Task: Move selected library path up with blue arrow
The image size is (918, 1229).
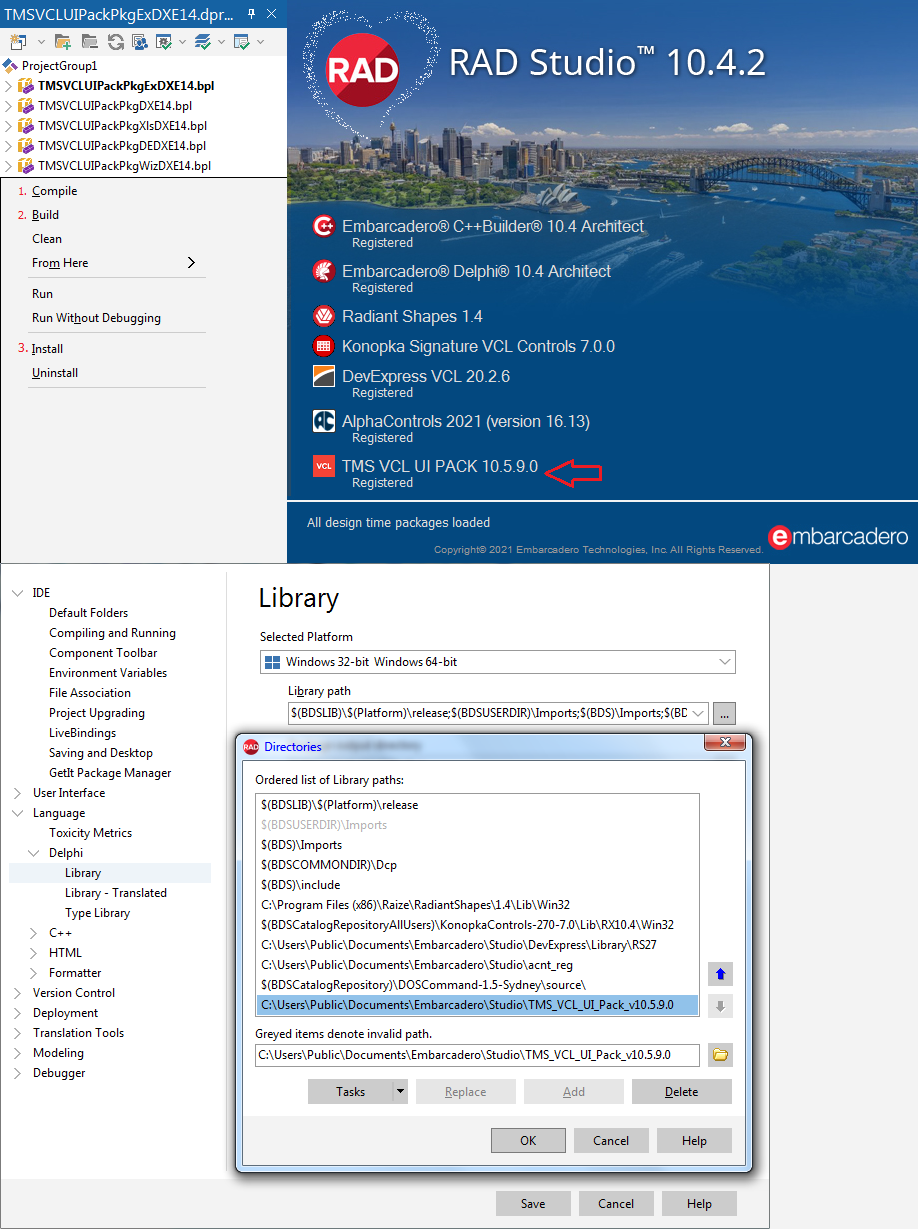Action: pyautogui.click(x=720, y=974)
